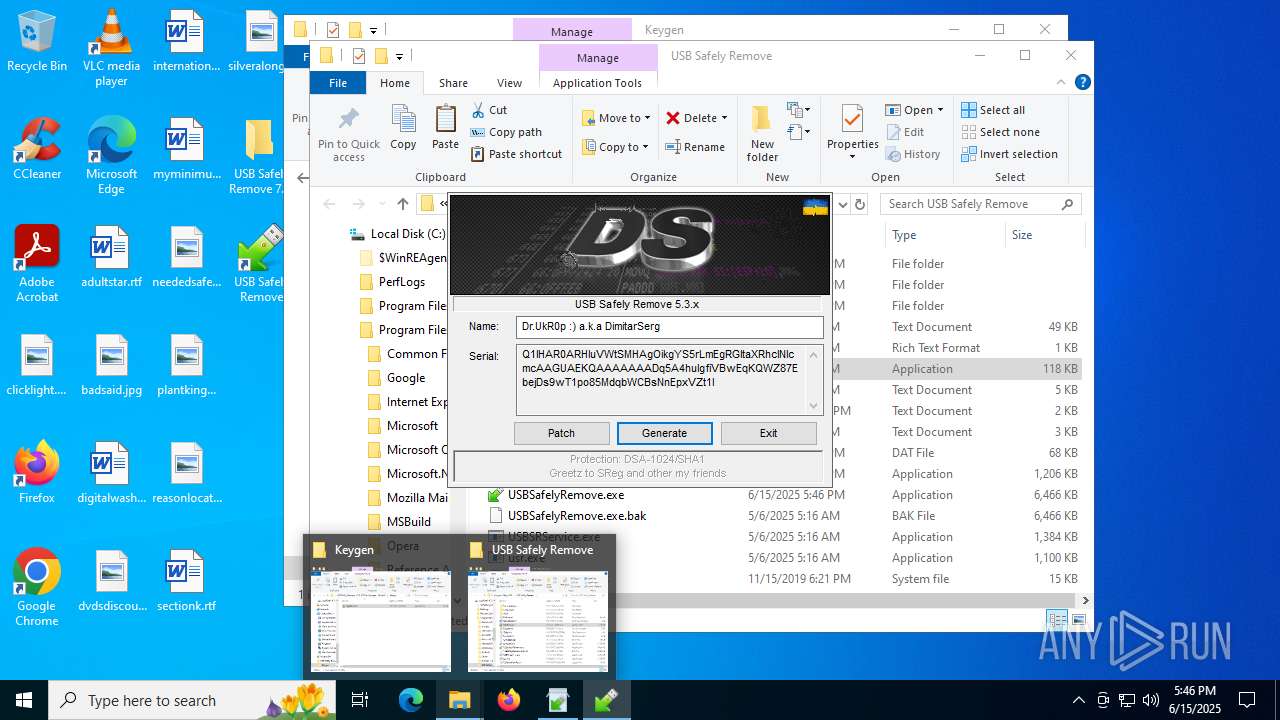
Task: Click the Windows Start button
Action: pyautogui.click(x=23, y=700)
